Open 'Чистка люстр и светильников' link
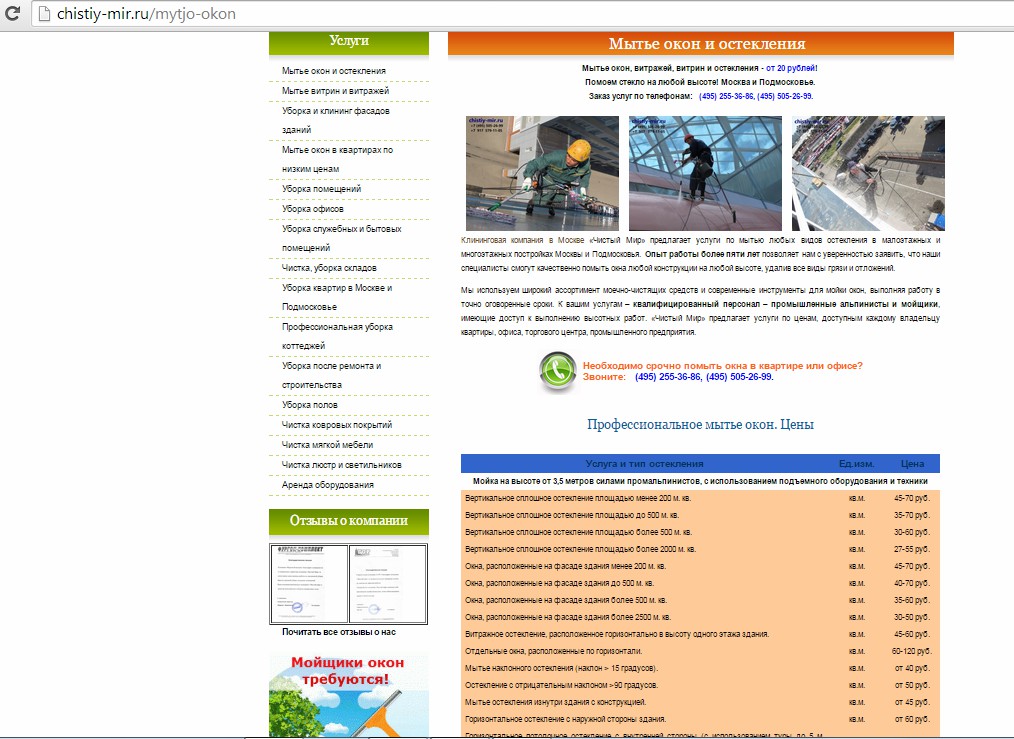This screenshot has height=739, width=1014. (341, 465)
